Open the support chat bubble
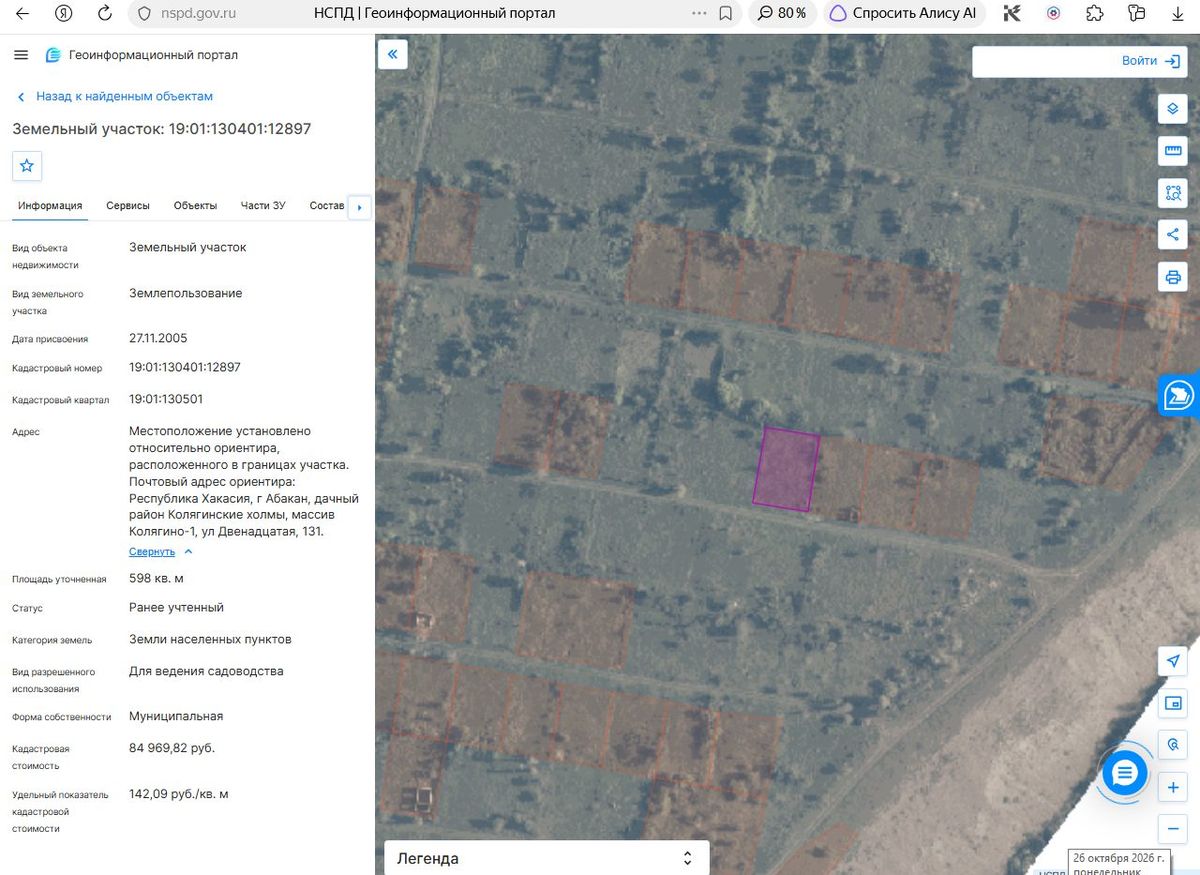 coord(1125,773)
